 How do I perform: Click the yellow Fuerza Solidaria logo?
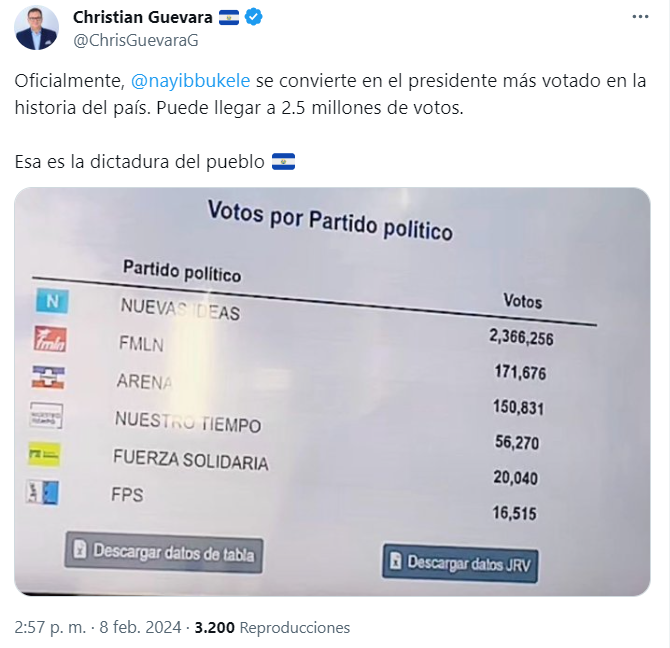click(x=44, y=454)
